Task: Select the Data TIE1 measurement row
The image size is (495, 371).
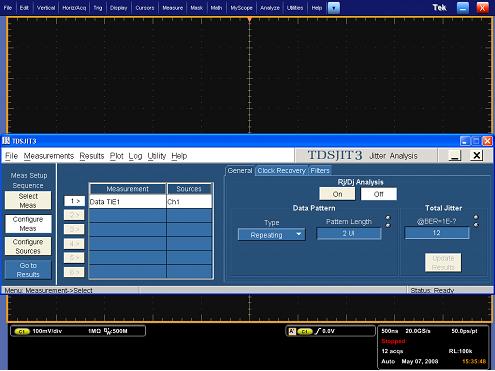Action: 150,202
